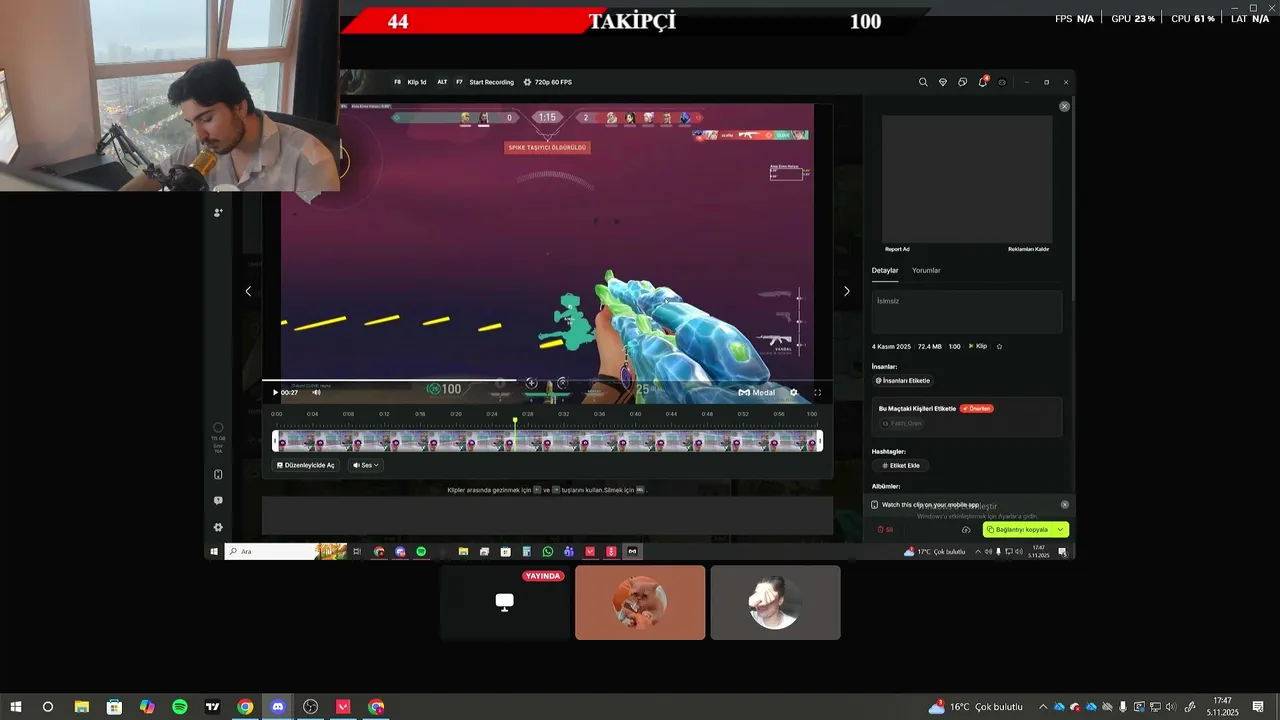Click the right trim handle of the timeline
The image size is (1280, 720).
820,441
